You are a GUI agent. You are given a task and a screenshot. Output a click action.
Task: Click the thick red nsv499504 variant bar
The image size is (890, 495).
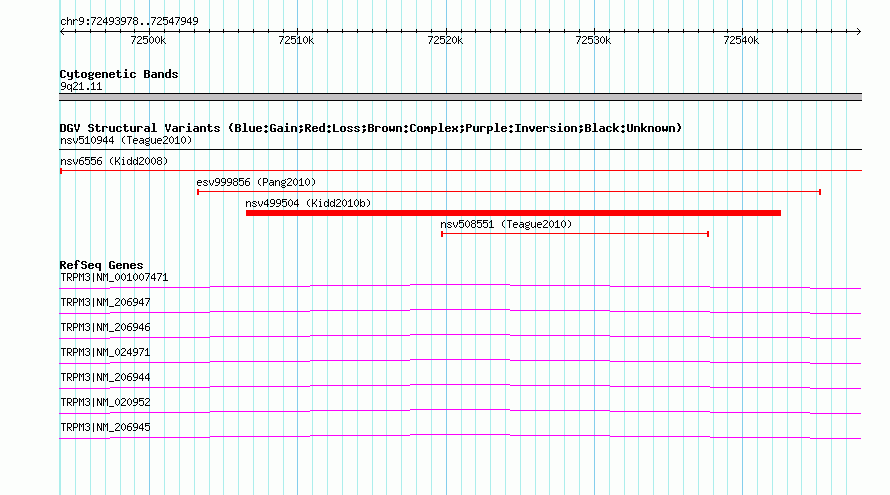click(513, 213)
